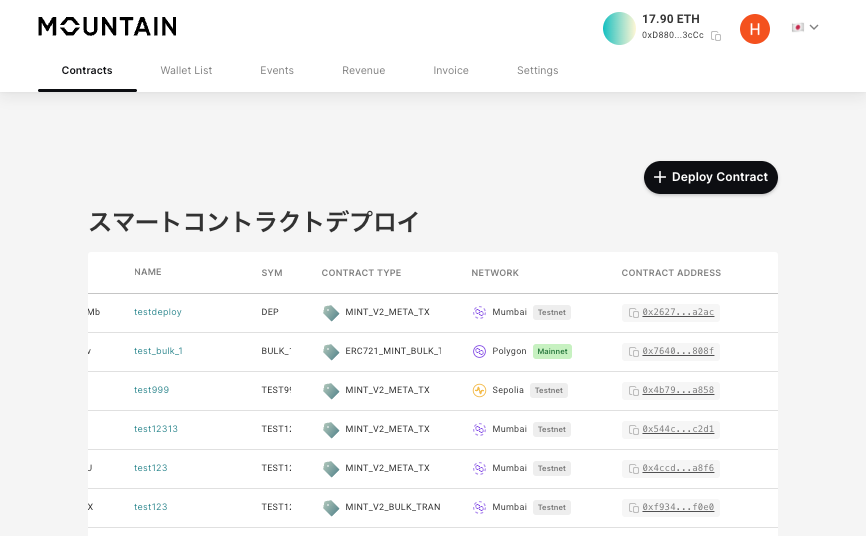Copy contract address 0x7640...808f
Viewport: 866px width, 536px height.
click(634, 352)
